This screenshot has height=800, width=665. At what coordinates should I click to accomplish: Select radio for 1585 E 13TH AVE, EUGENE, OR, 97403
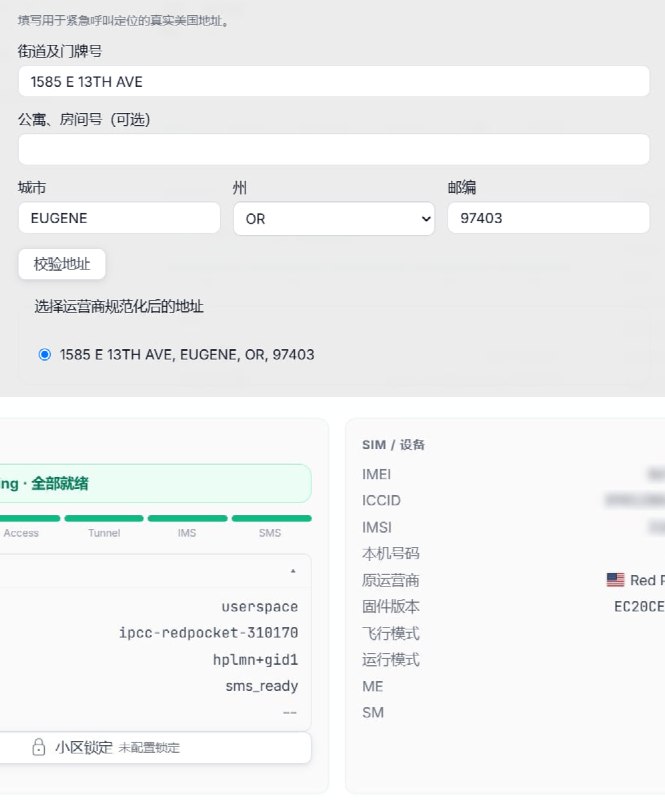[45, 354]
